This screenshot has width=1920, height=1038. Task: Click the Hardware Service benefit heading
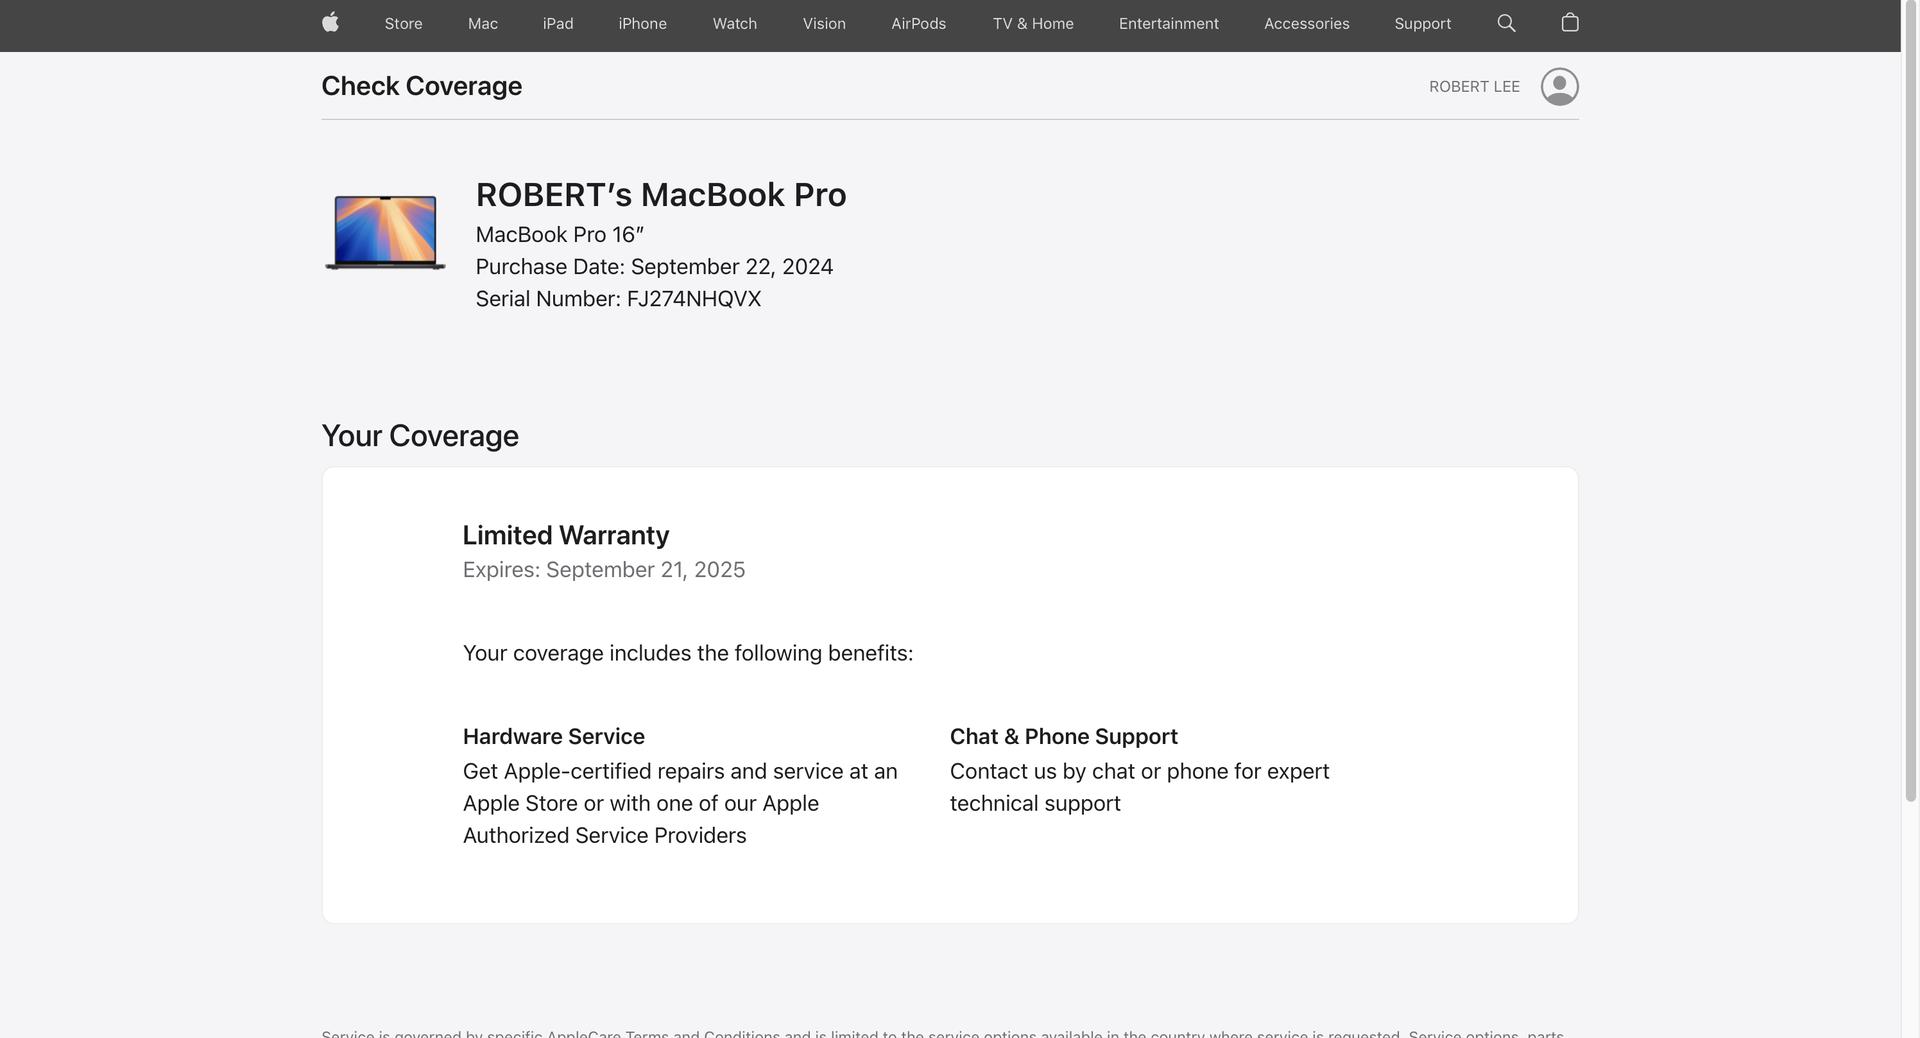554,737
